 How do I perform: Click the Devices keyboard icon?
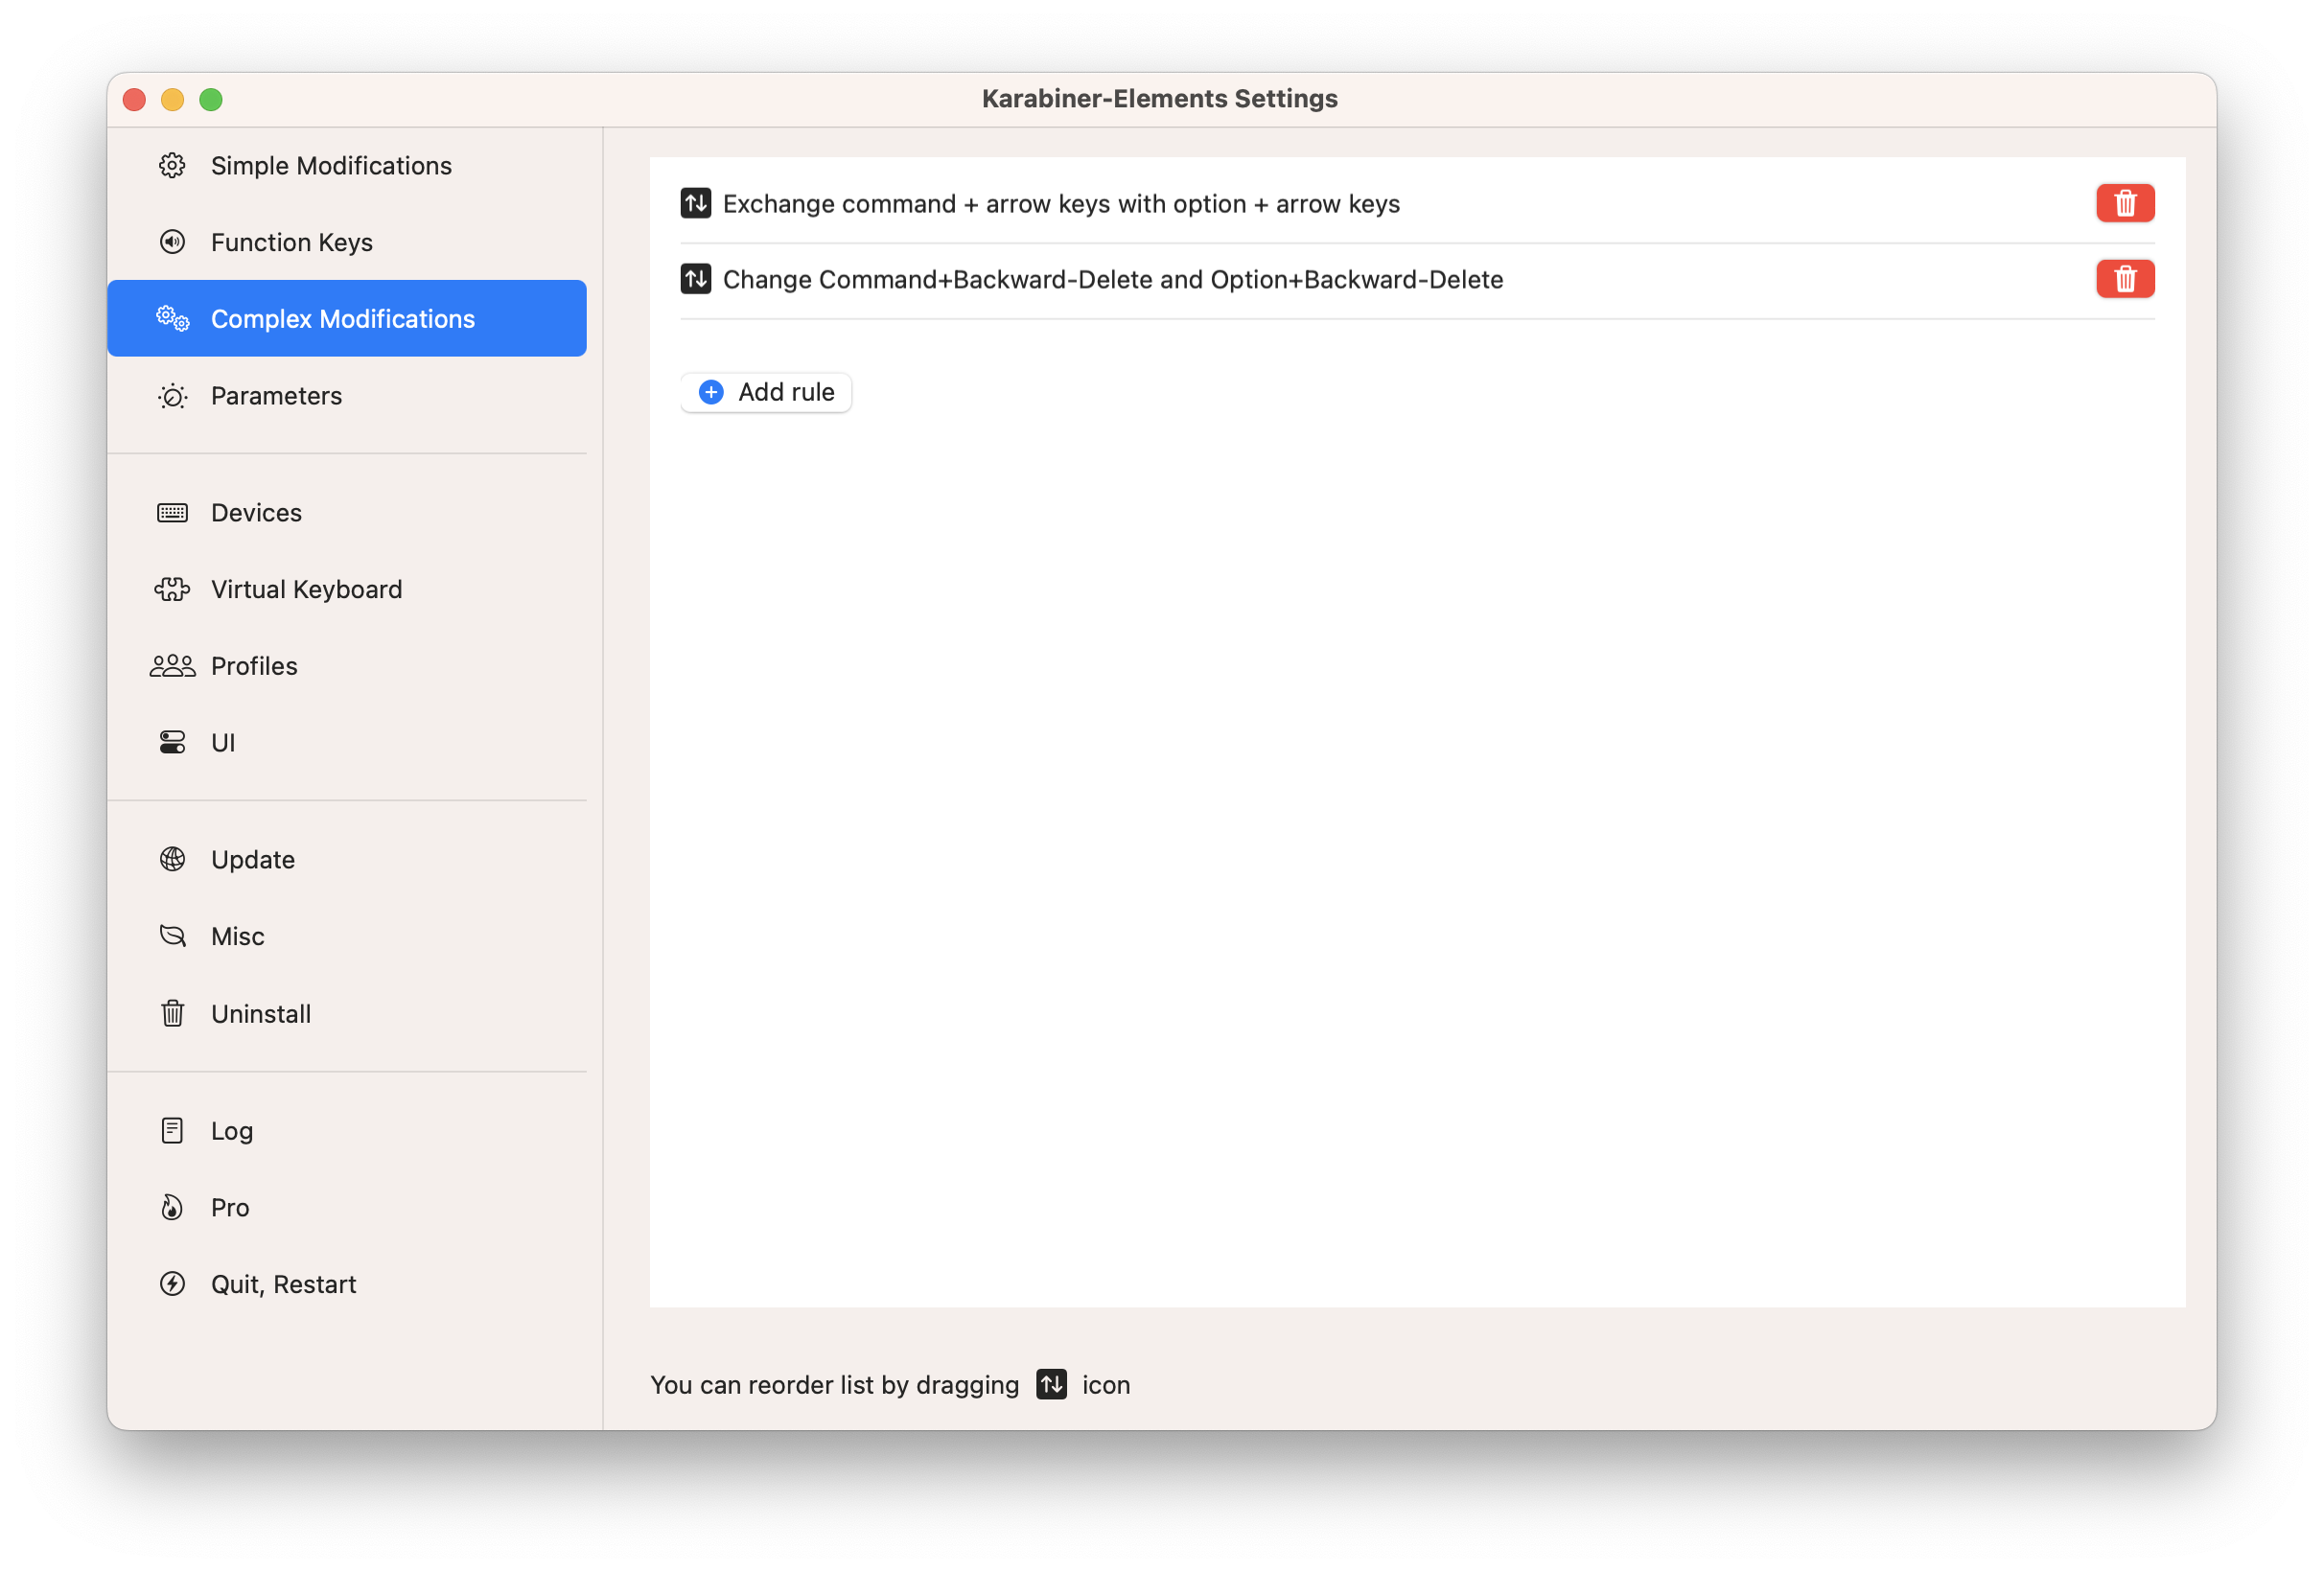click(172, 513)
